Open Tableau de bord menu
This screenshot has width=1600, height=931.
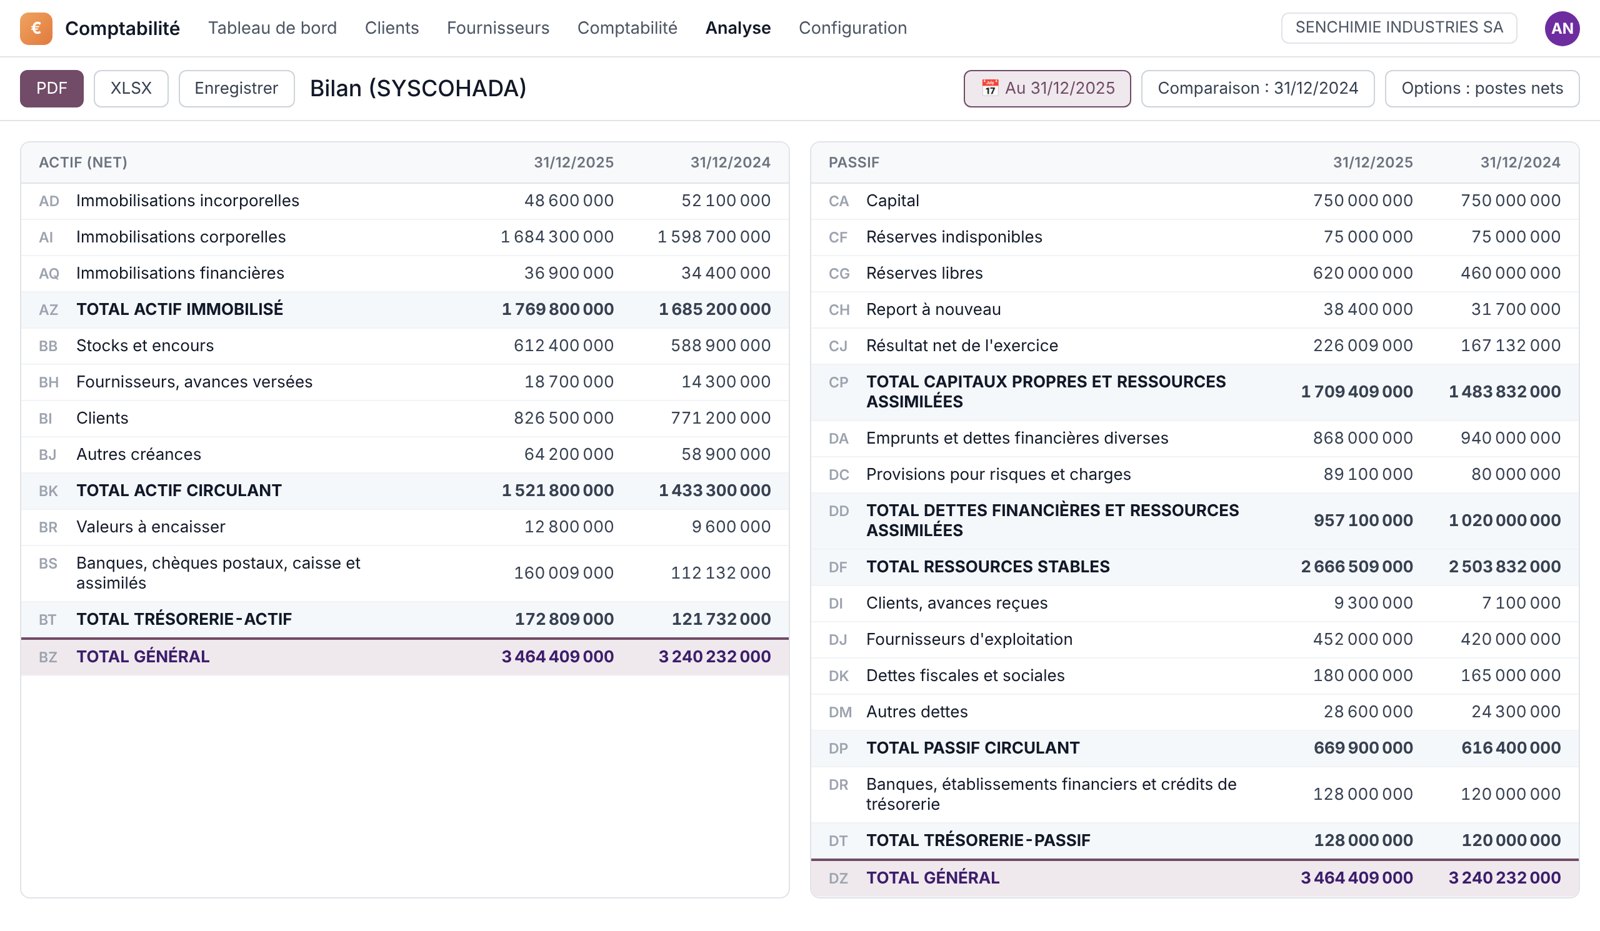pyautogui.click(x=272, y=28)
